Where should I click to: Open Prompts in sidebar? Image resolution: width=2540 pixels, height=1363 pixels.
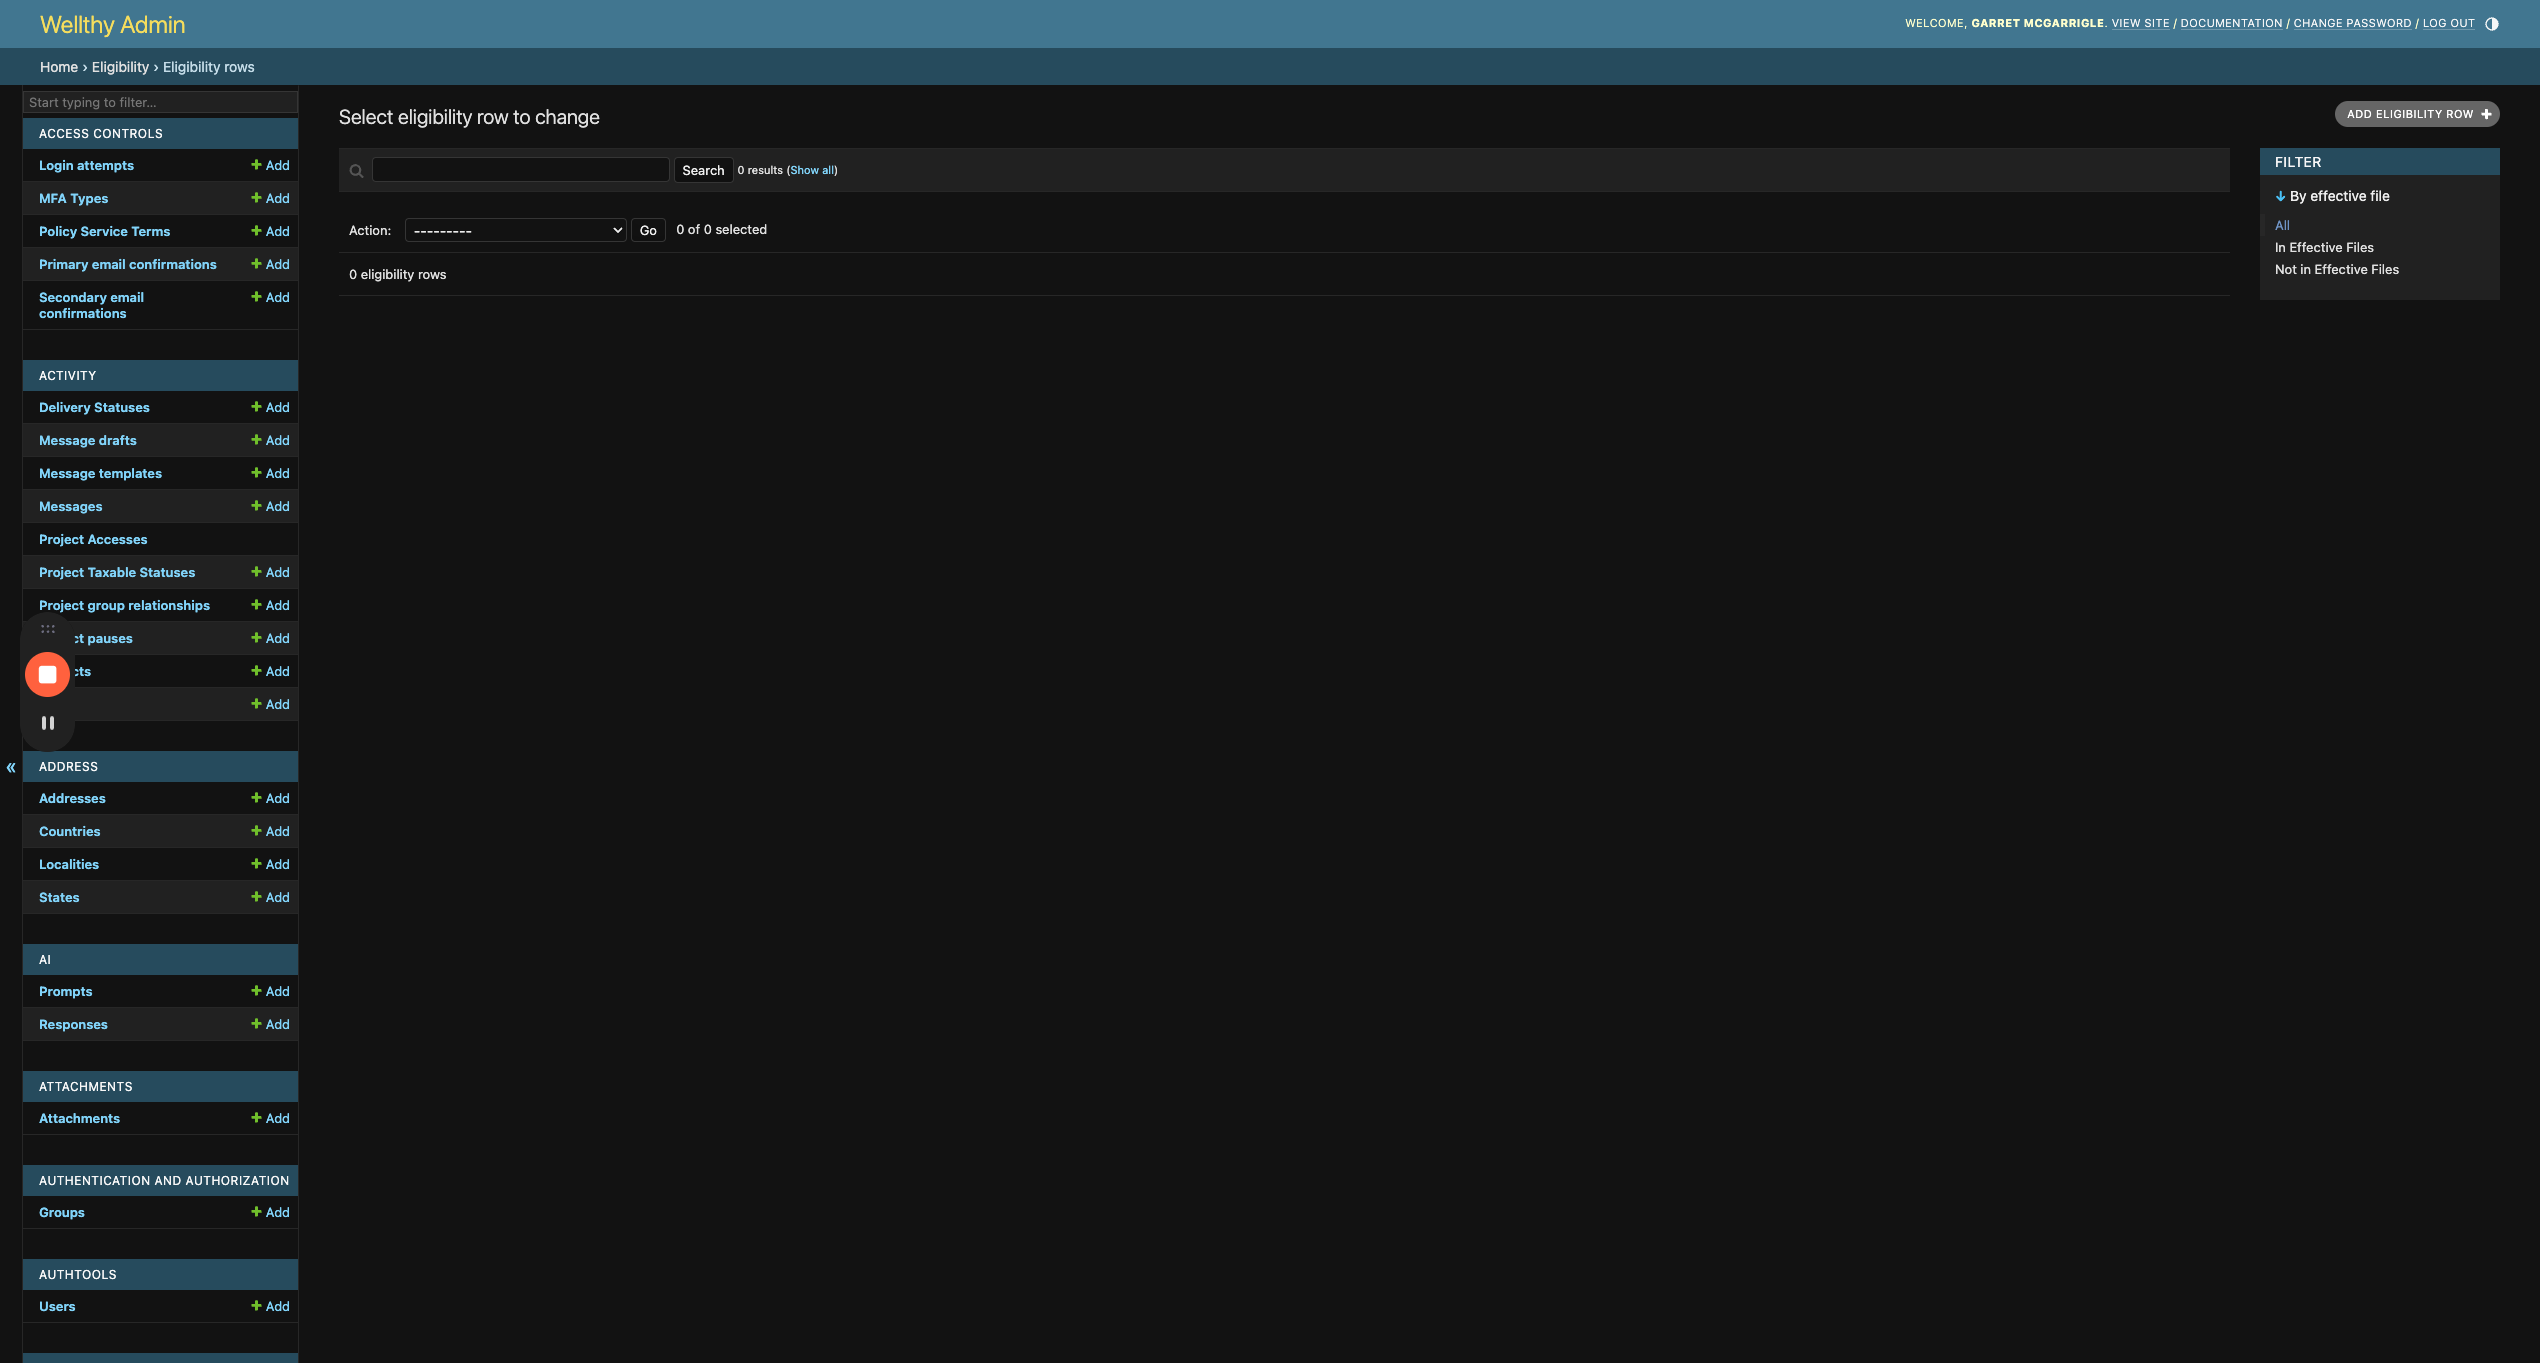65,991
